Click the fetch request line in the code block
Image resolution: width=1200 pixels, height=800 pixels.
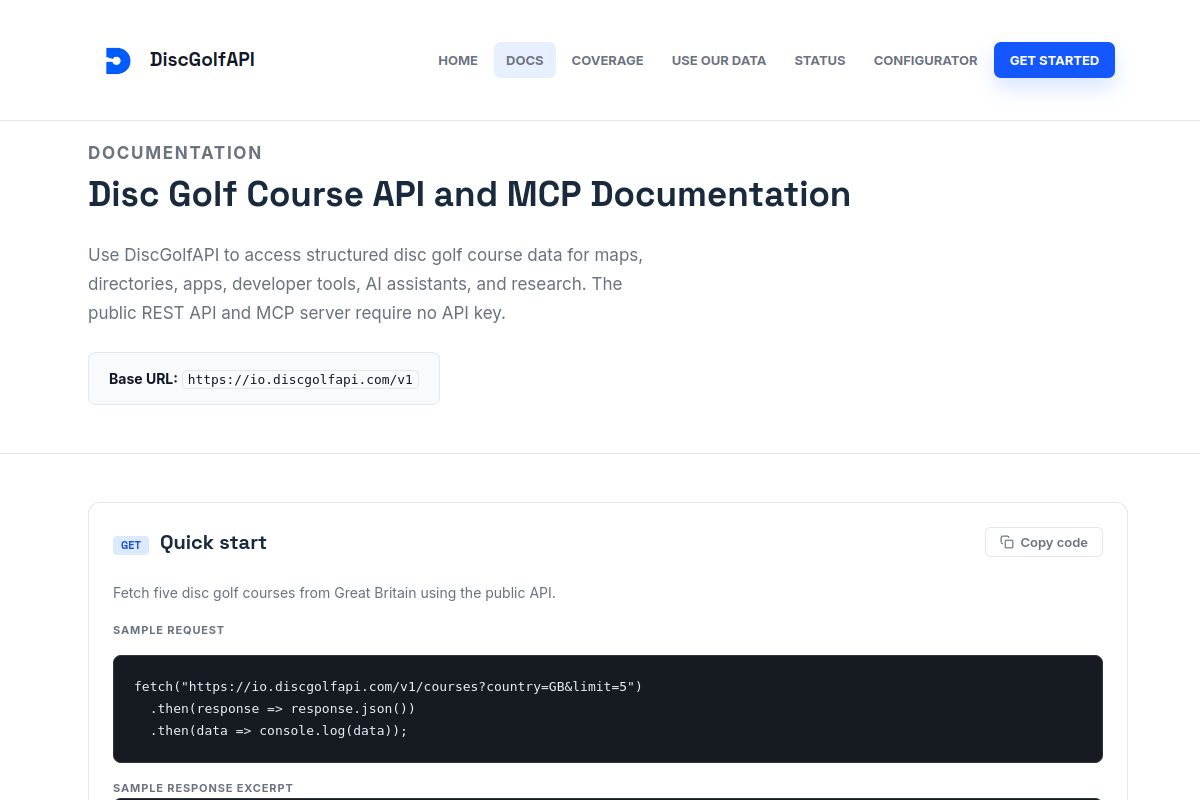388,687
